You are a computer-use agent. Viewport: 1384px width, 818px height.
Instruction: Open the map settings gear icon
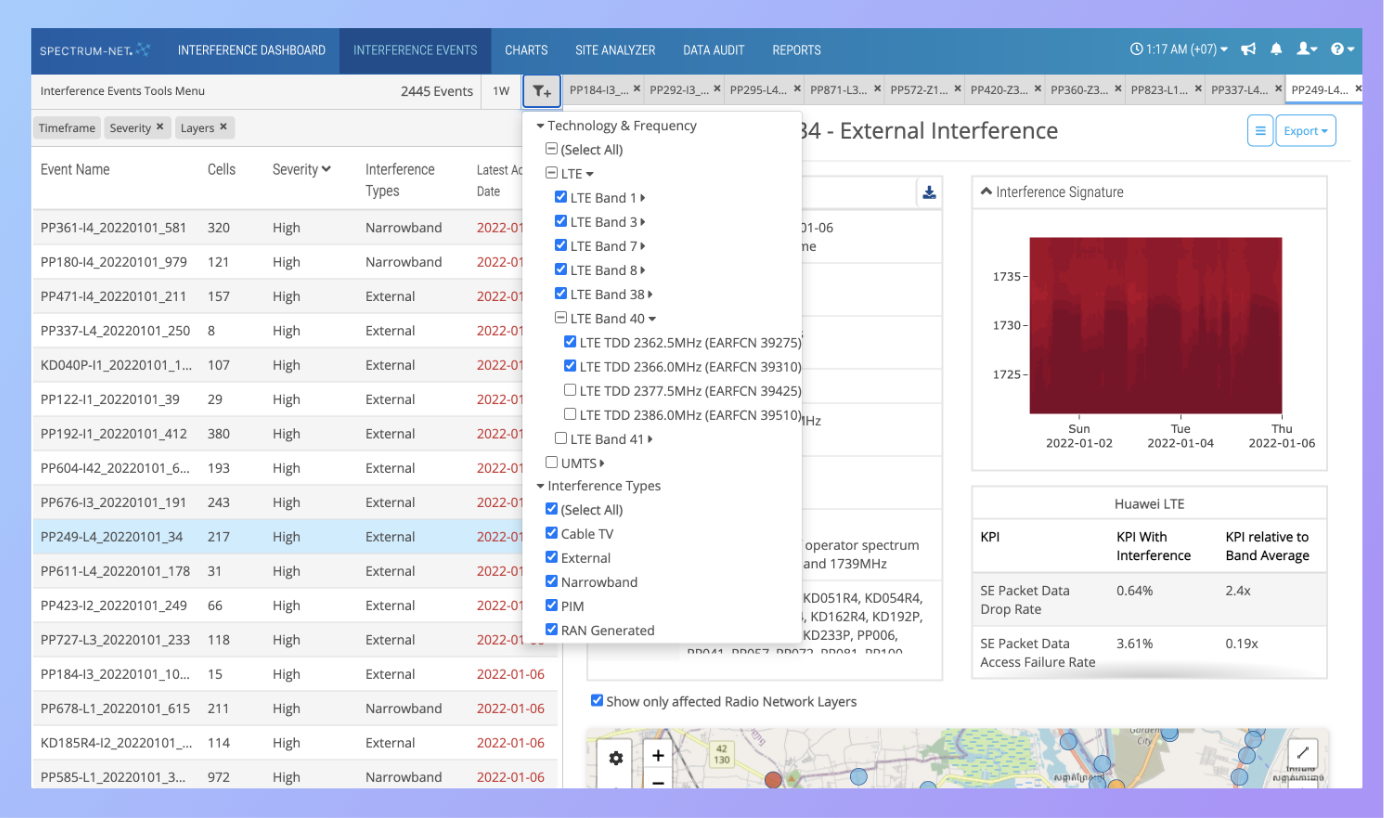click(615, 758)
